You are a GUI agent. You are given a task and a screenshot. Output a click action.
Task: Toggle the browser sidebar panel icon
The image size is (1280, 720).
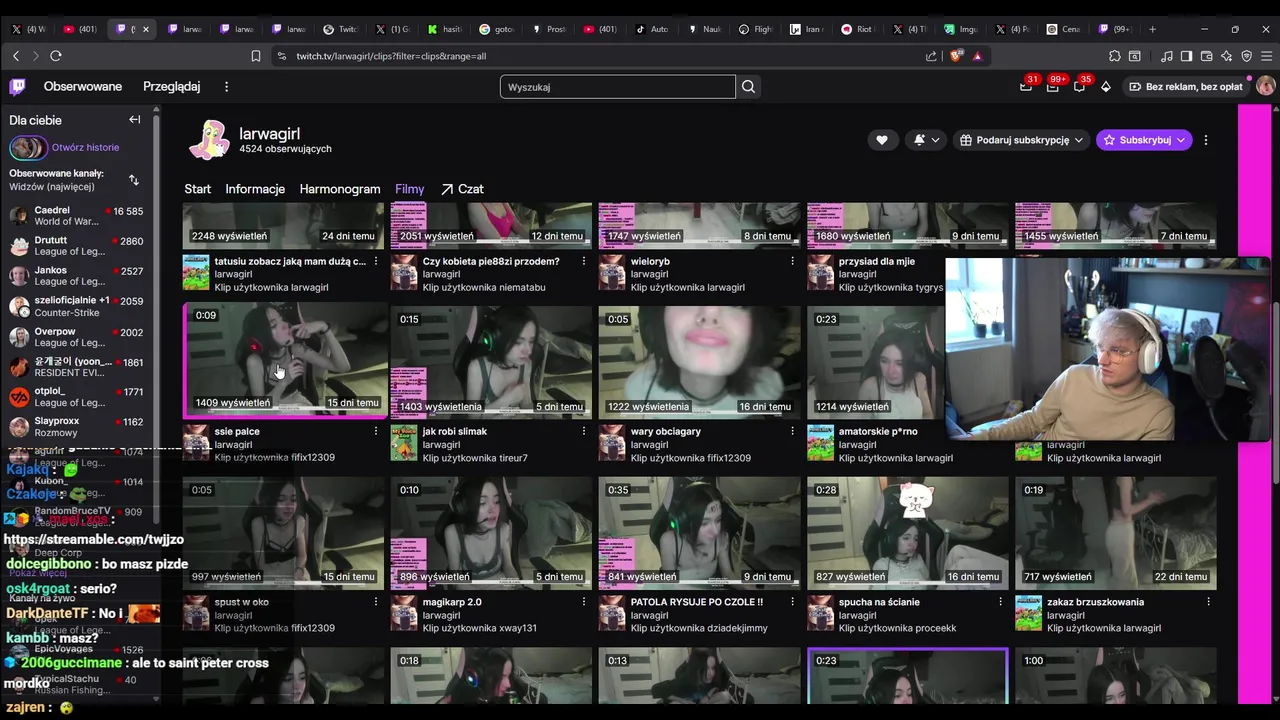coord(1186,56)
